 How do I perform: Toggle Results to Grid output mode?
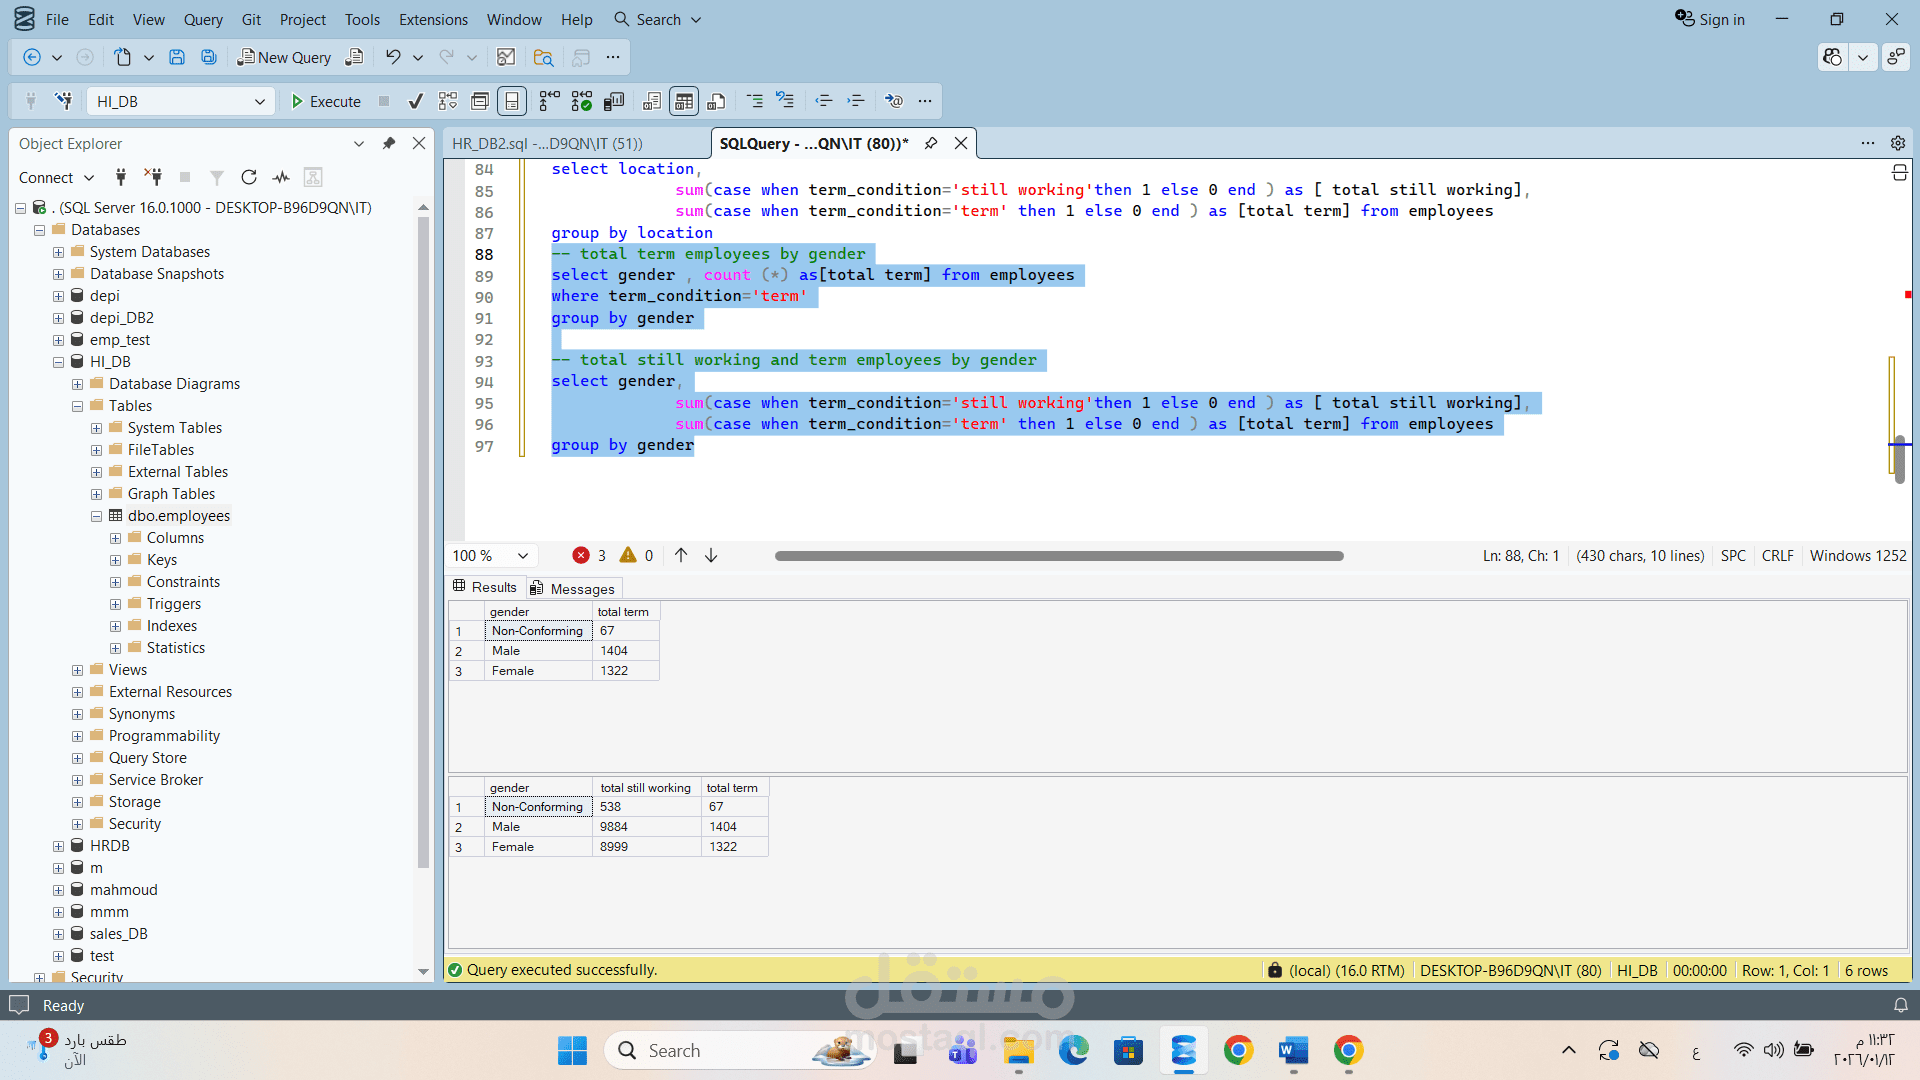[684, 101]
